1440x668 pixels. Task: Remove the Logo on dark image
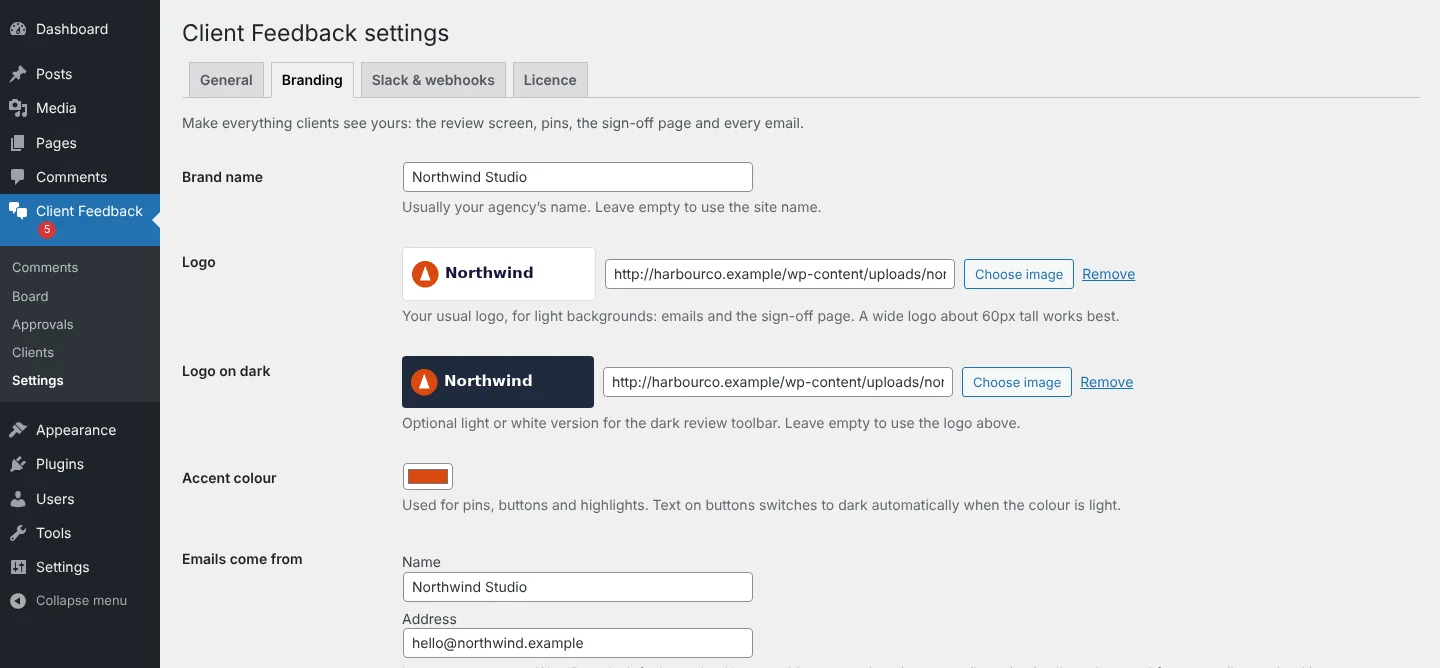(x=1106, y=382)
